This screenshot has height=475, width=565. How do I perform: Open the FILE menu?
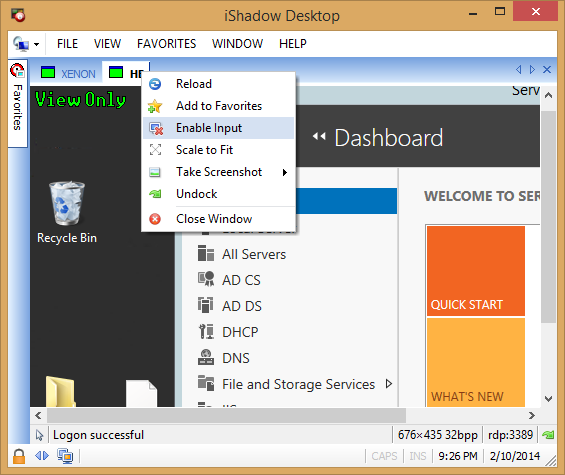point(67,44)
